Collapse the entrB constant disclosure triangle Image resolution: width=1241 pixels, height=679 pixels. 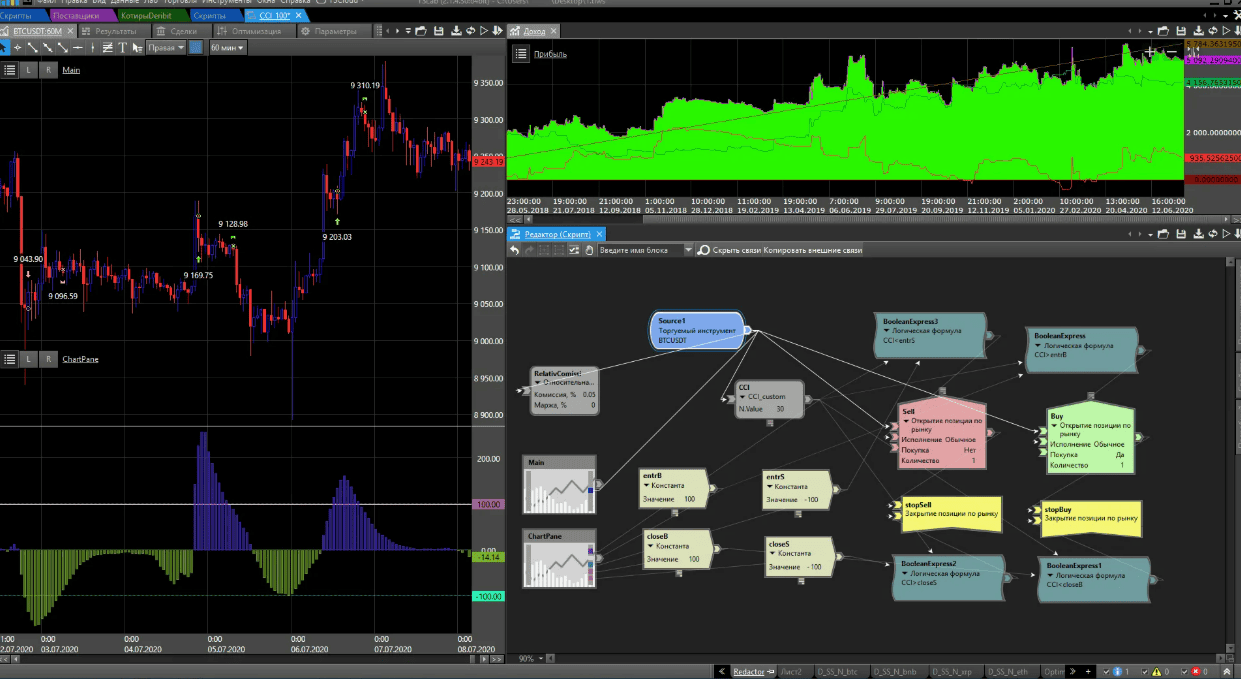click(x=646, y=487)
